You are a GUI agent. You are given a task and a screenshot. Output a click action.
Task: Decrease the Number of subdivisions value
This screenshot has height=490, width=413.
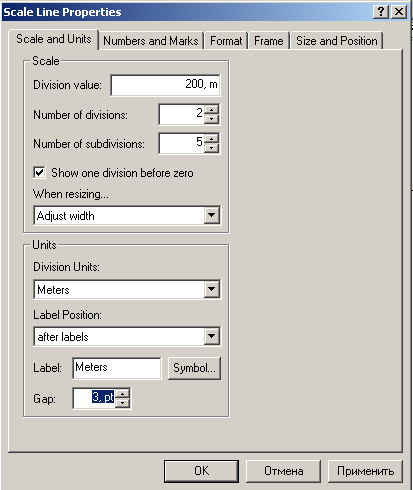pyautogui.click(x=212, y=148)
